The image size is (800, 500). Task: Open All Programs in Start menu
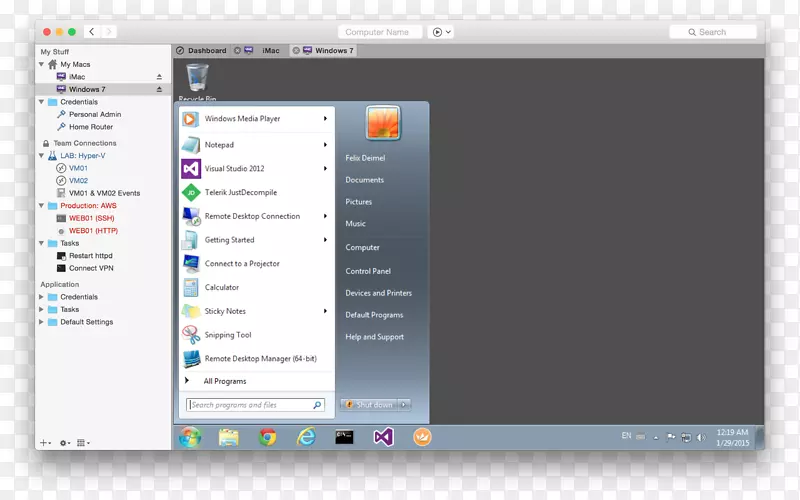tap(224, 381)
